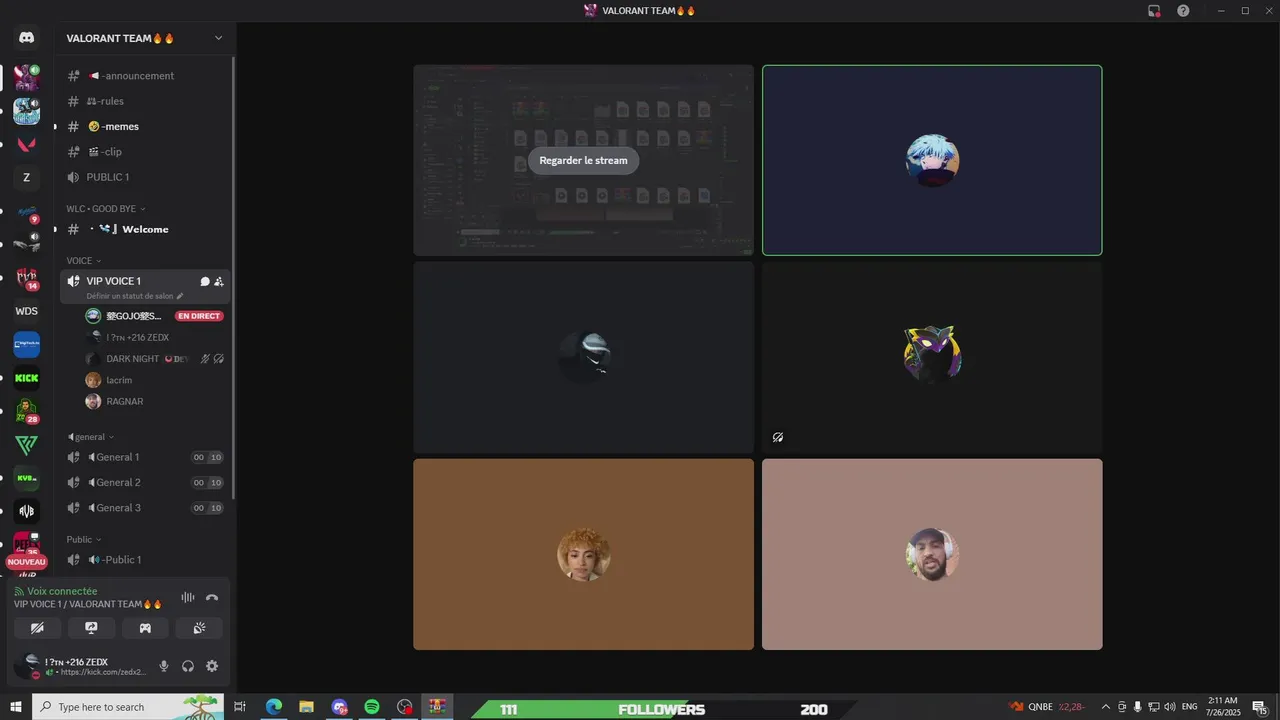Join General 3 voice channel
Screen dimensions: 1280x720
pyautogui.click(x=145, y=508)
